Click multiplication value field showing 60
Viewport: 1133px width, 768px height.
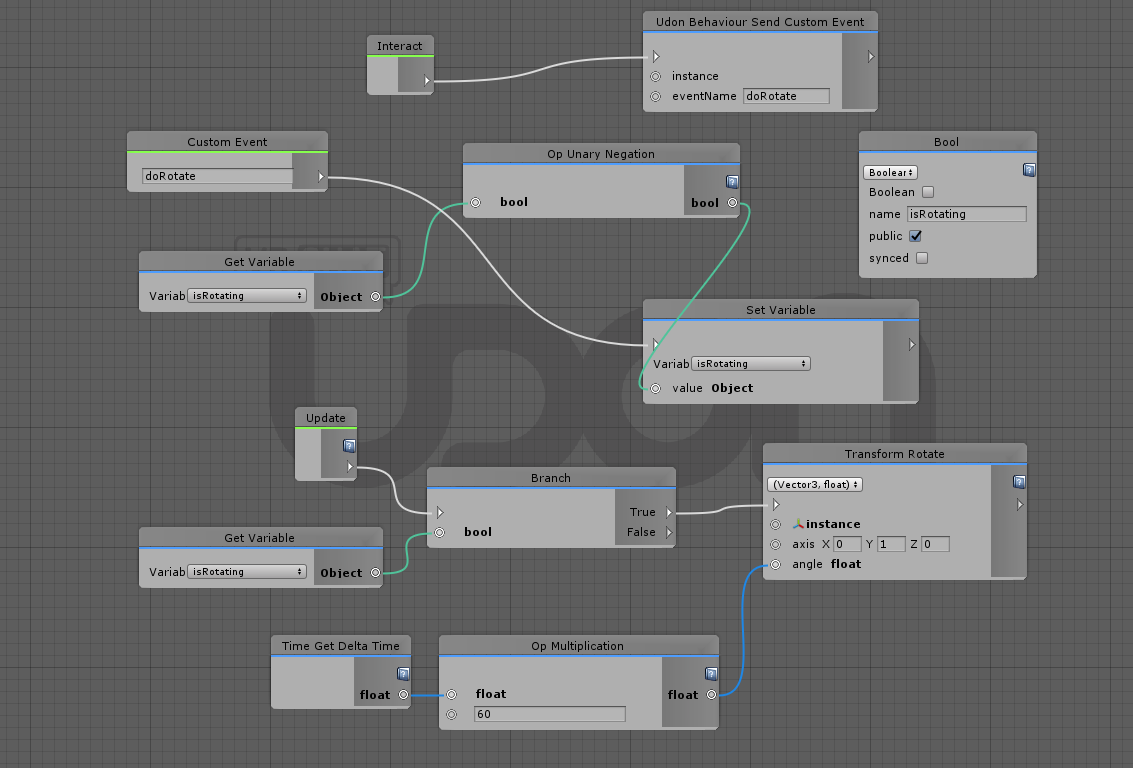click(x=550, y=715)
